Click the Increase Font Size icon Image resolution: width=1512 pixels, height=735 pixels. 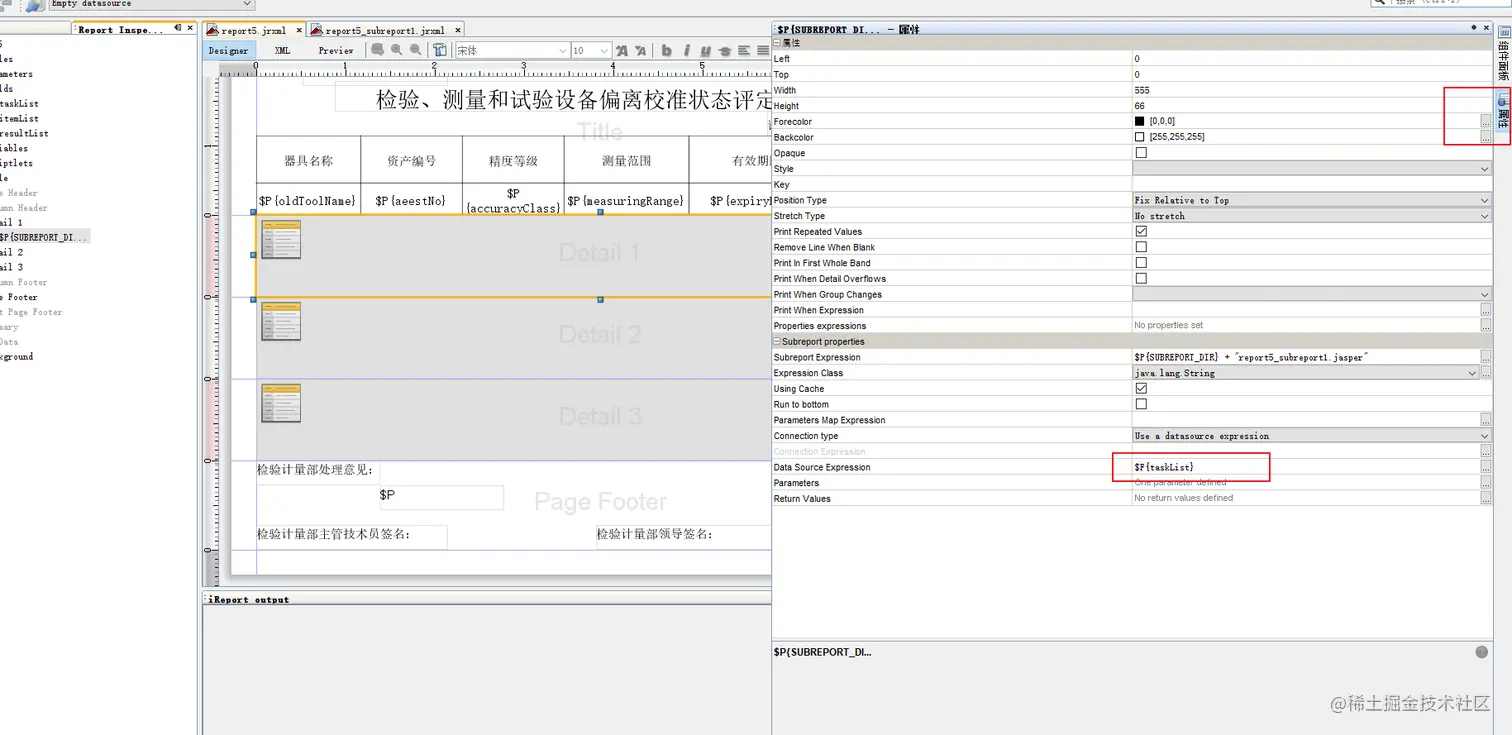[621, 50]
